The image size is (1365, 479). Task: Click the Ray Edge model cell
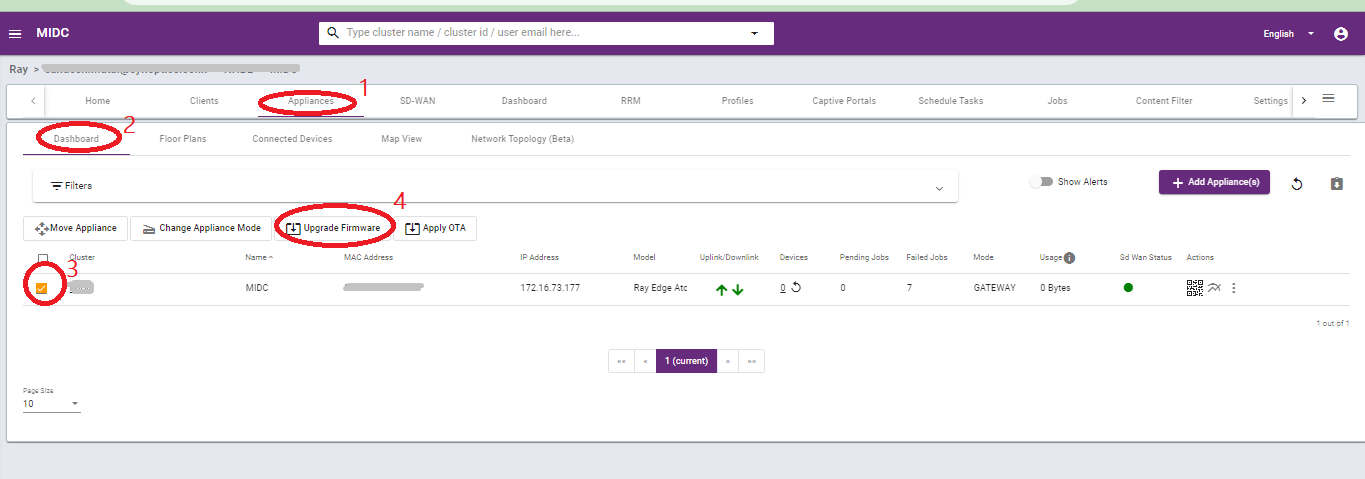660,288
